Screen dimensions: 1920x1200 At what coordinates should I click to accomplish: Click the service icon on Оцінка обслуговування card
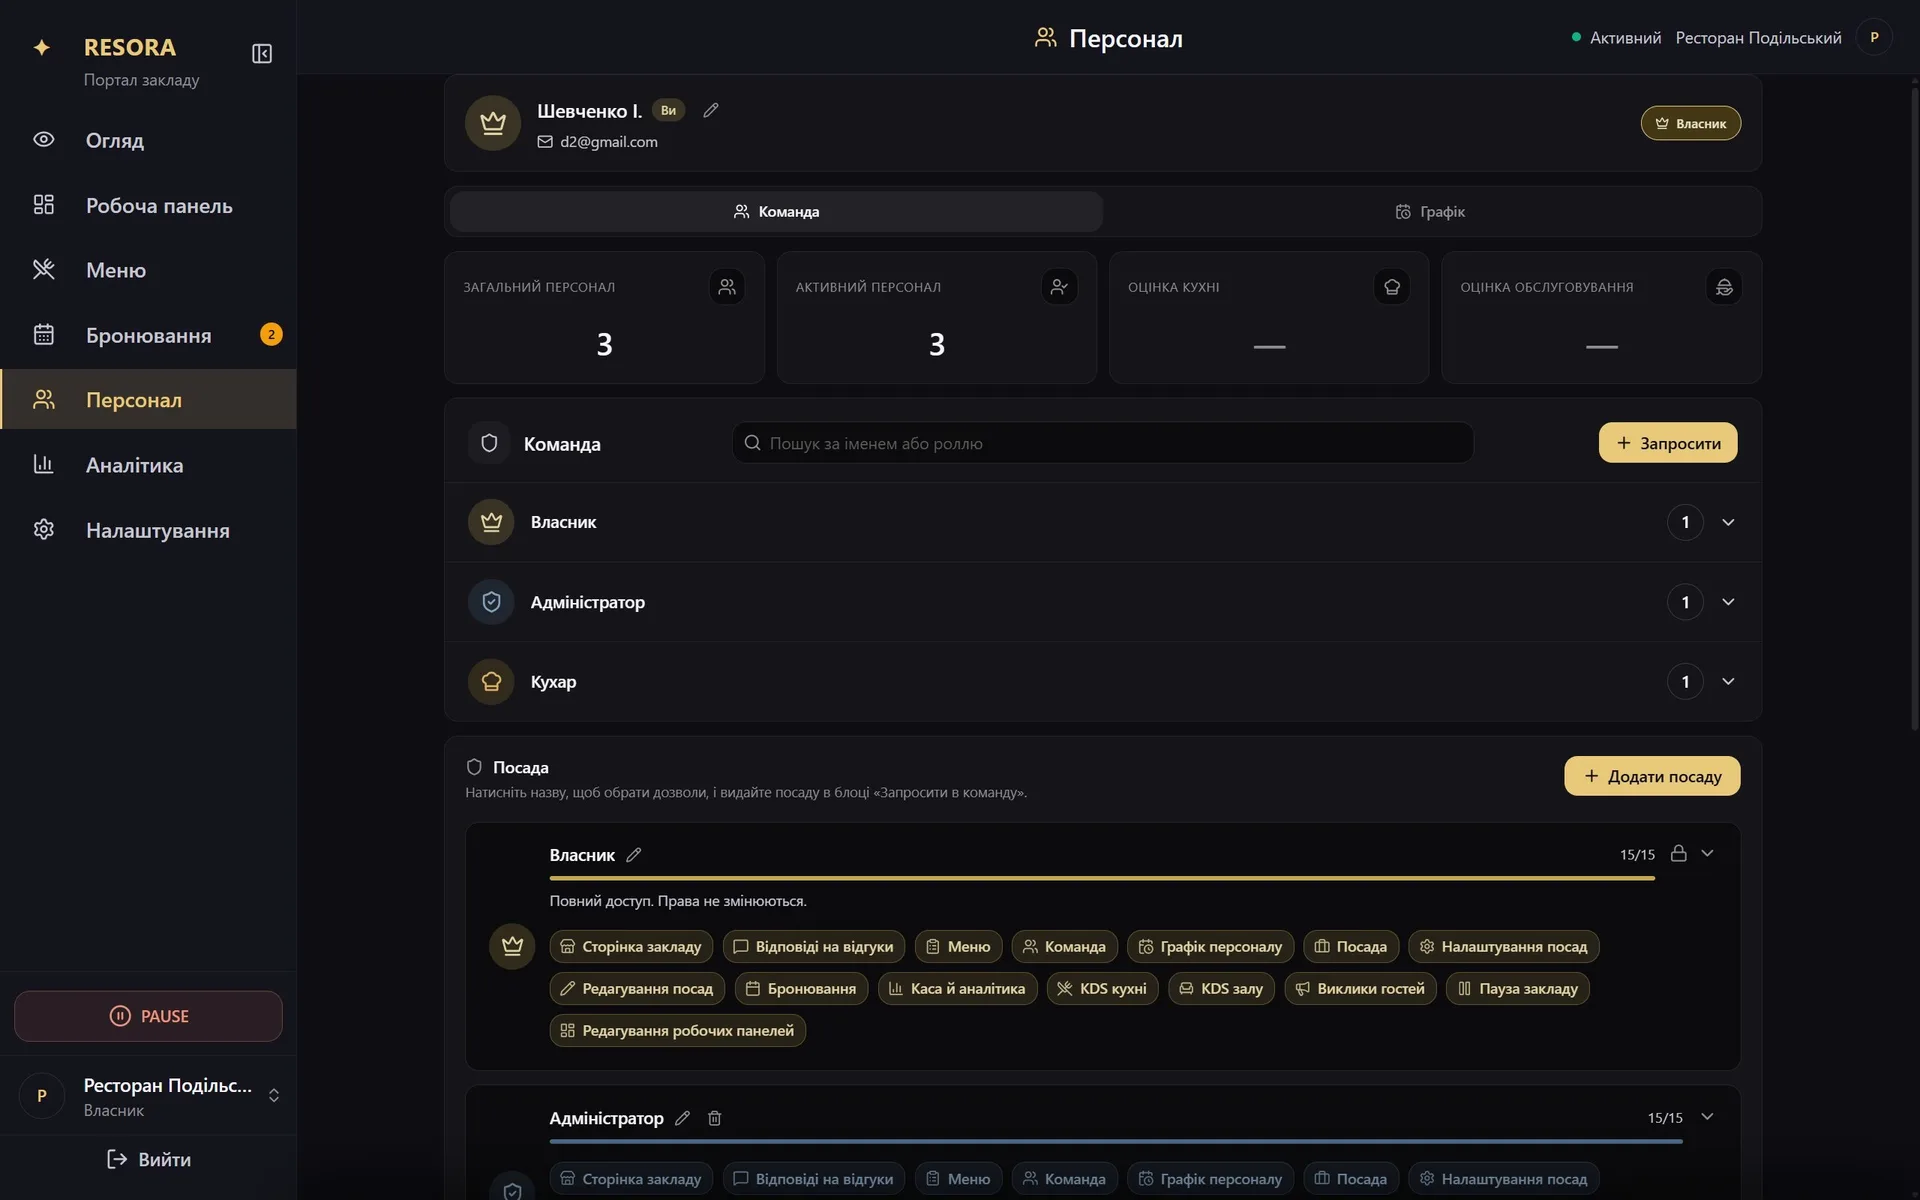coord(1724,287)
